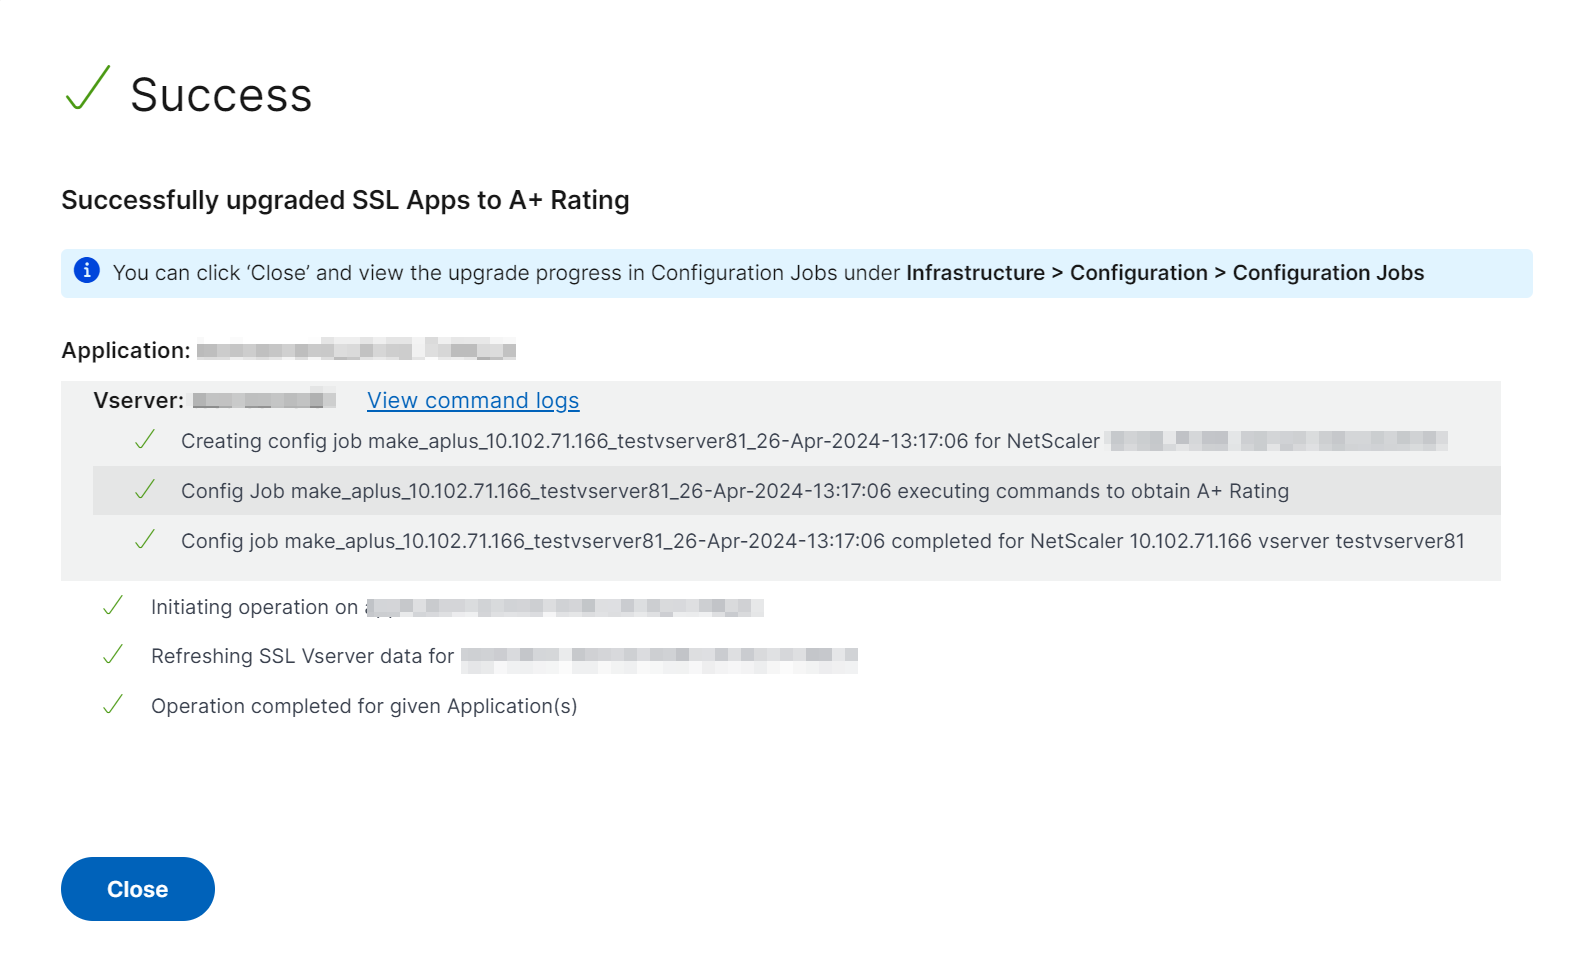
Task: Click the blue Close button
Action: click(138, 889)
